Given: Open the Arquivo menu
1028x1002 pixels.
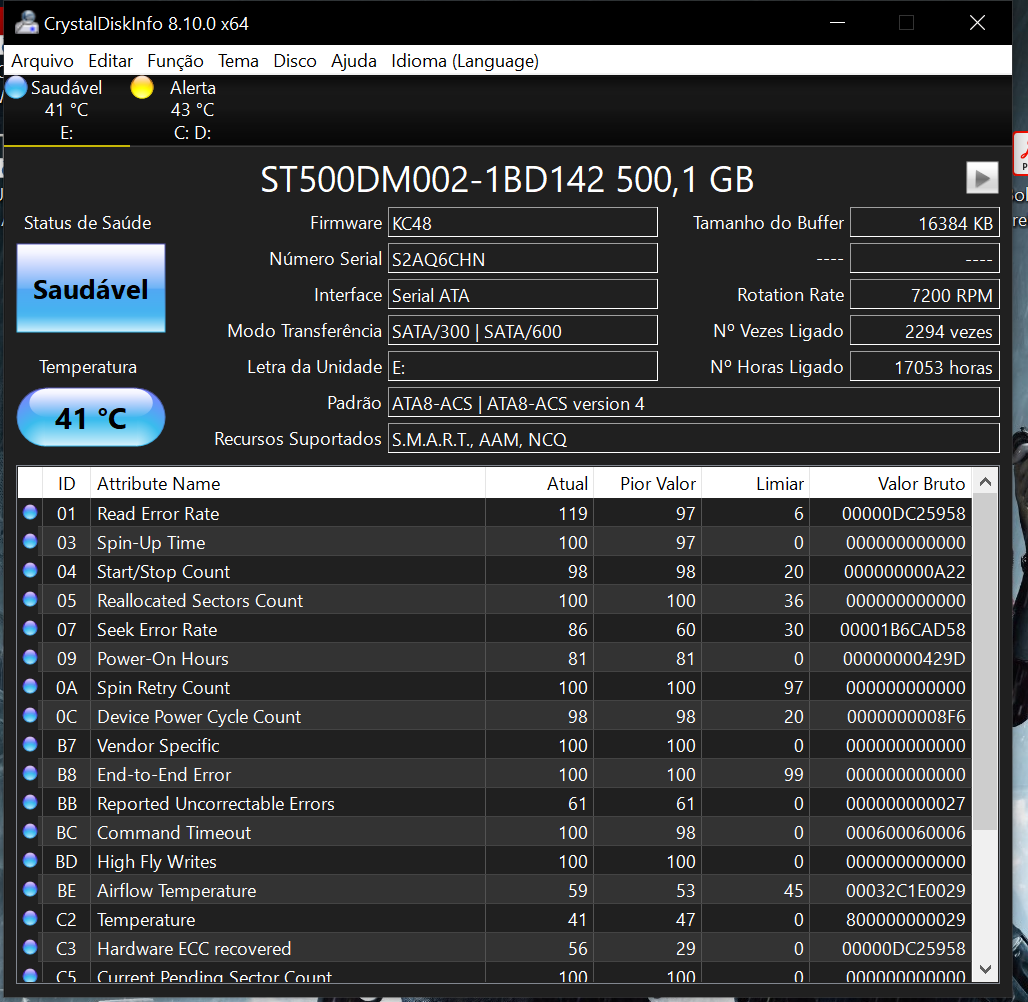Looking at the screenshot, I should click(x=42, y=61).
